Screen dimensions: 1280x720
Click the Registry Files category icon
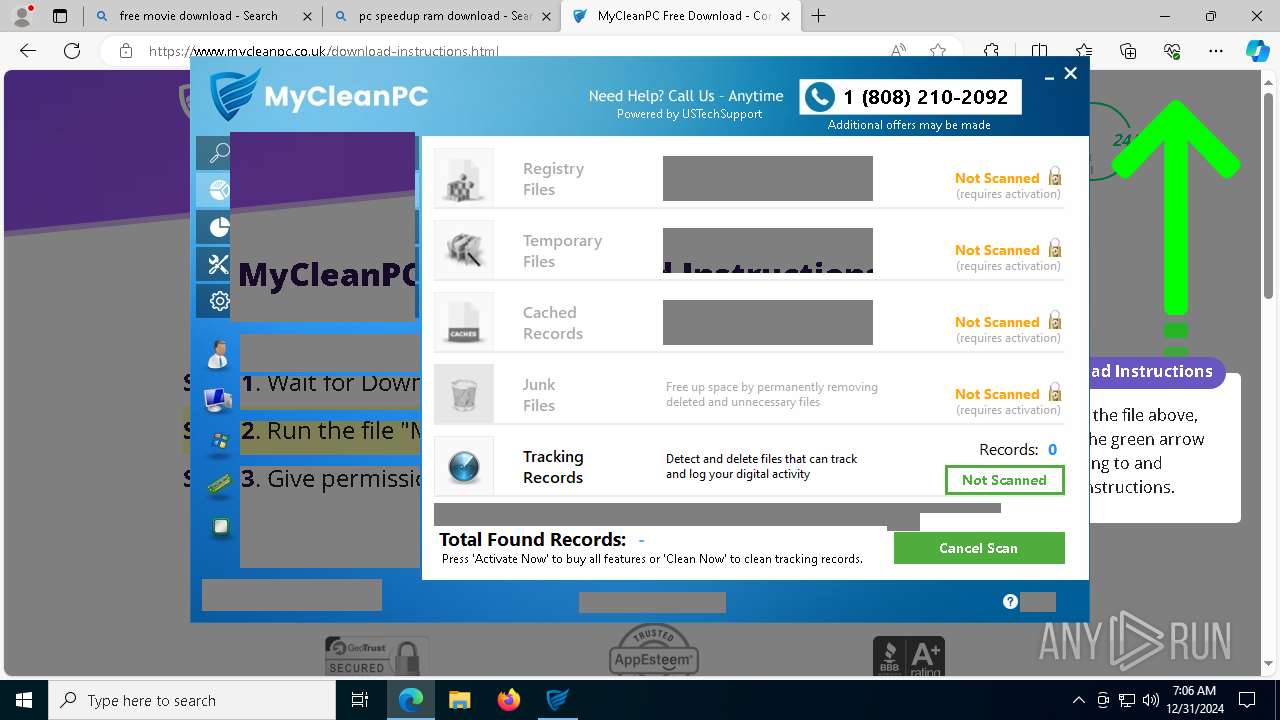pyautogui.click(x=464, y=178)
